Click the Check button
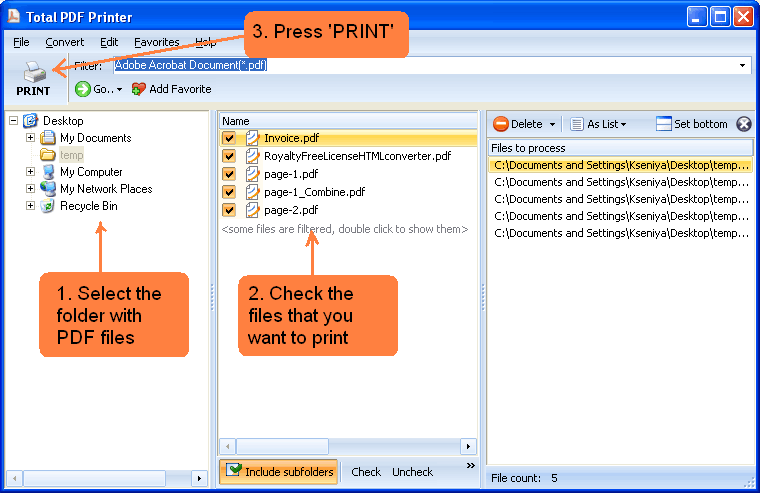This screenshot has width=760, height=493. [366, 472]
